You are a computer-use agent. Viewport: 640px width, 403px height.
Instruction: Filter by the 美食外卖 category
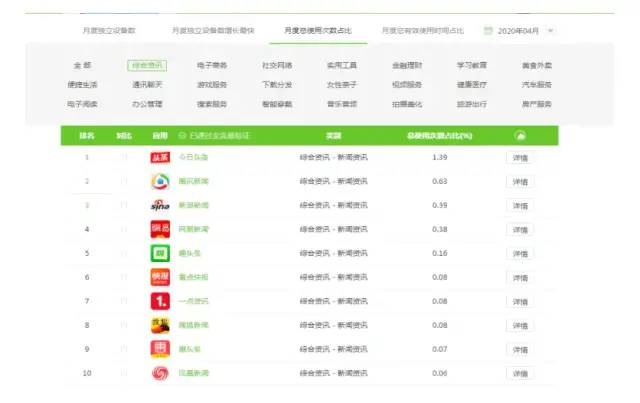tap(537, 65)
